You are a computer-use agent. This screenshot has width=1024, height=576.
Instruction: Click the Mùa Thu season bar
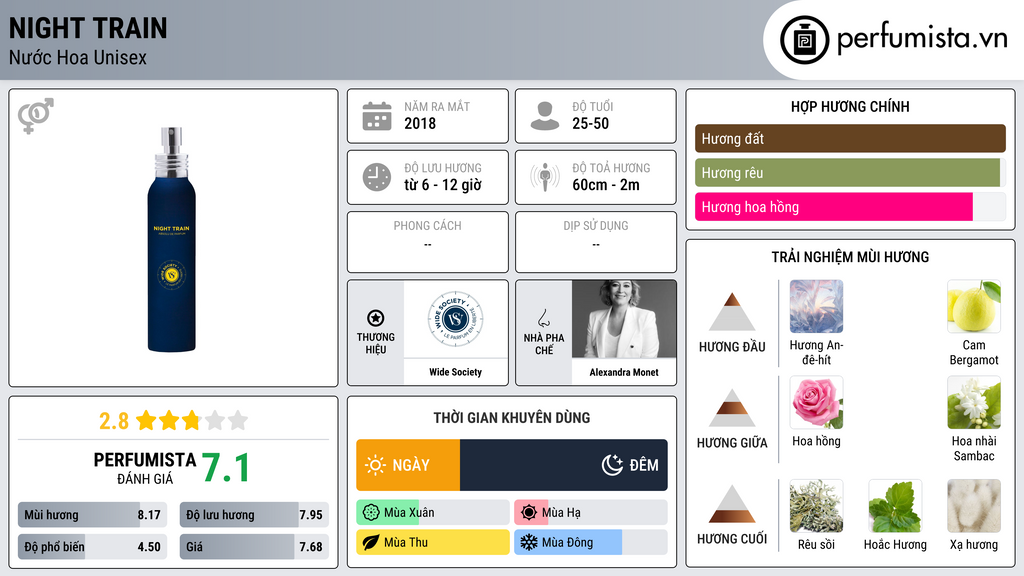(432, 542)
